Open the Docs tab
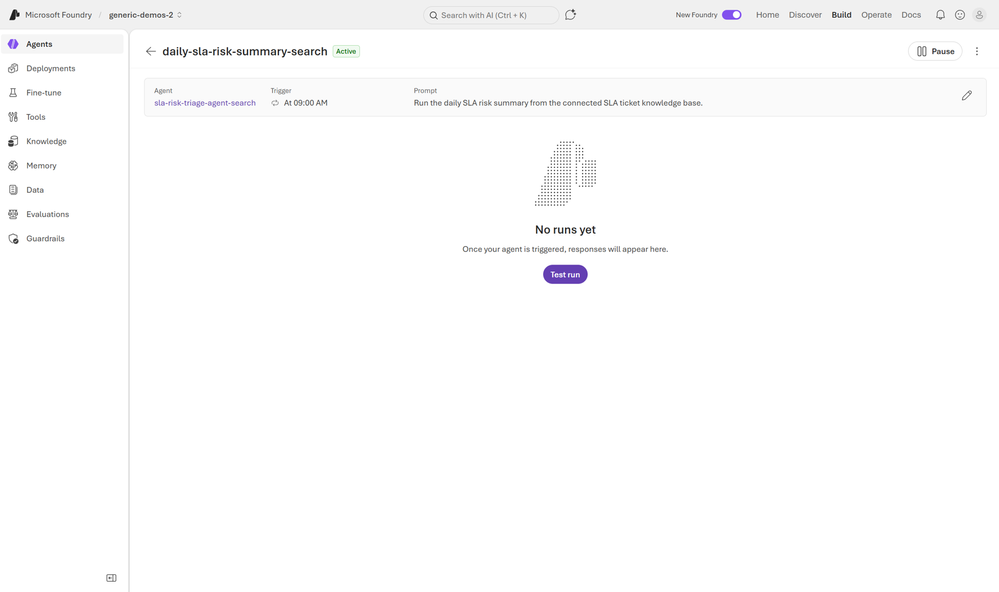 [910, 15]
